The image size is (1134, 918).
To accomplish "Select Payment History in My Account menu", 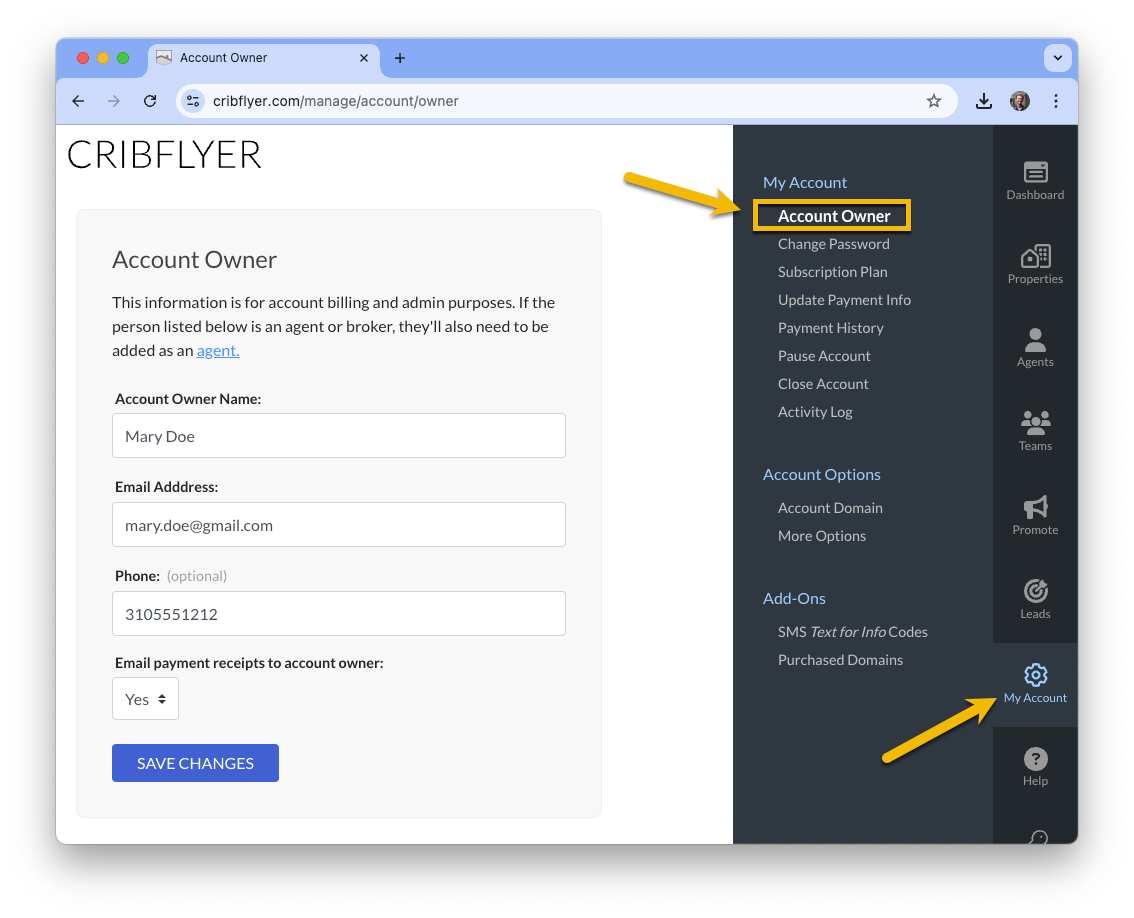I will (830, 328).
